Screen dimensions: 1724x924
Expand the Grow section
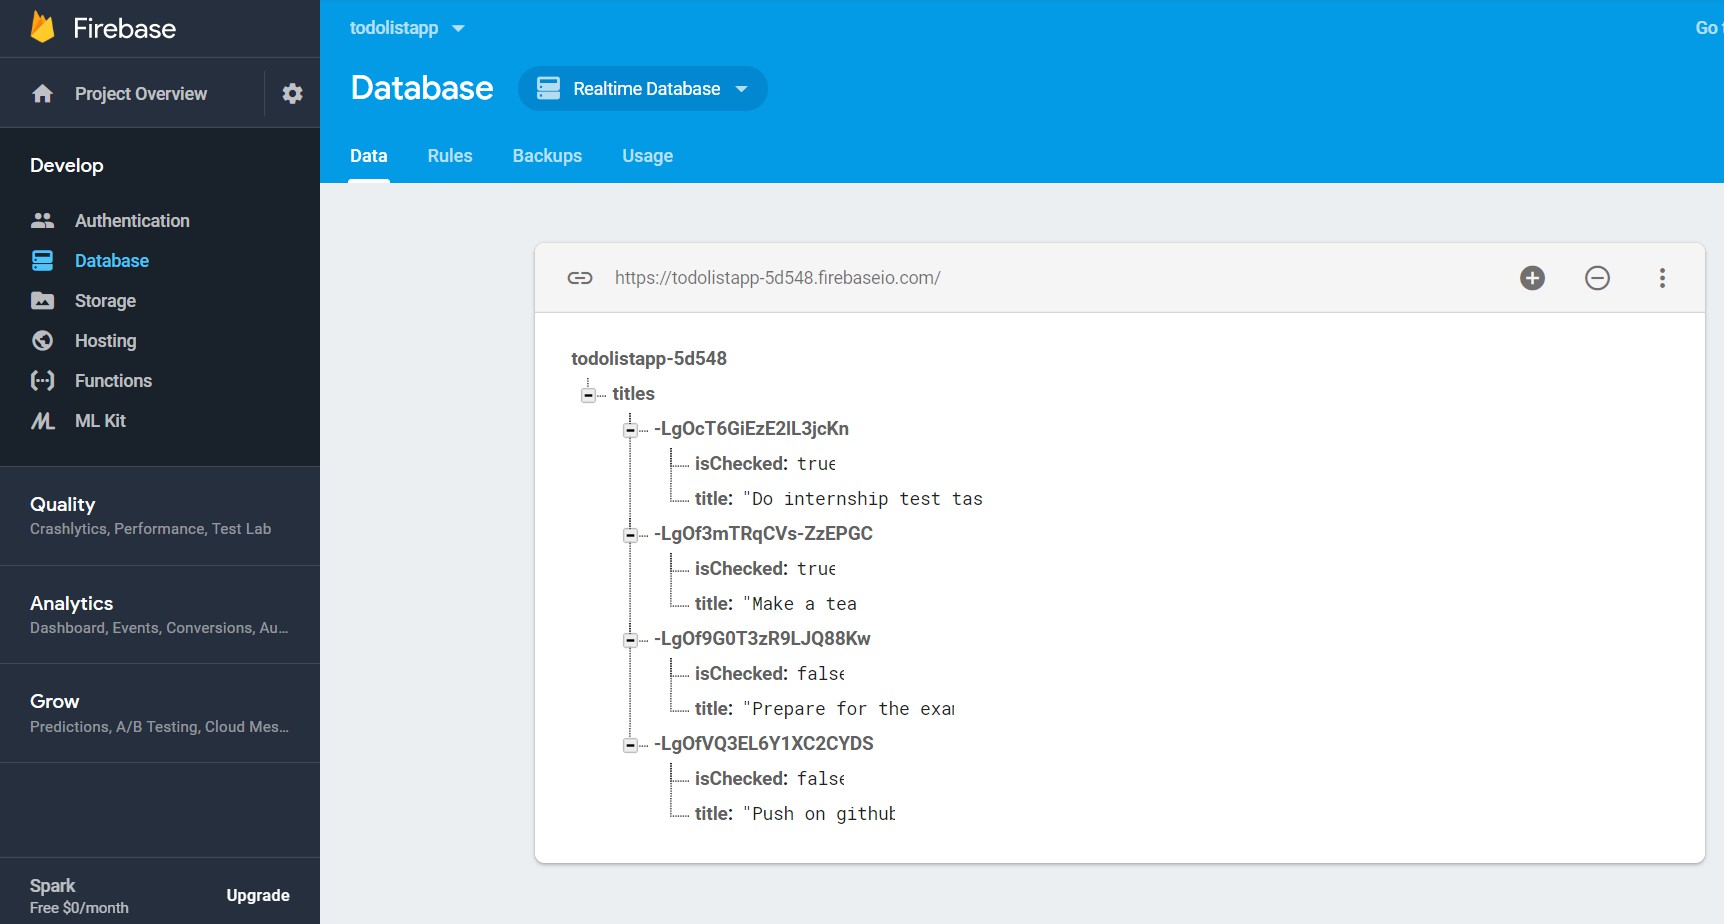(x=160, y=713)
